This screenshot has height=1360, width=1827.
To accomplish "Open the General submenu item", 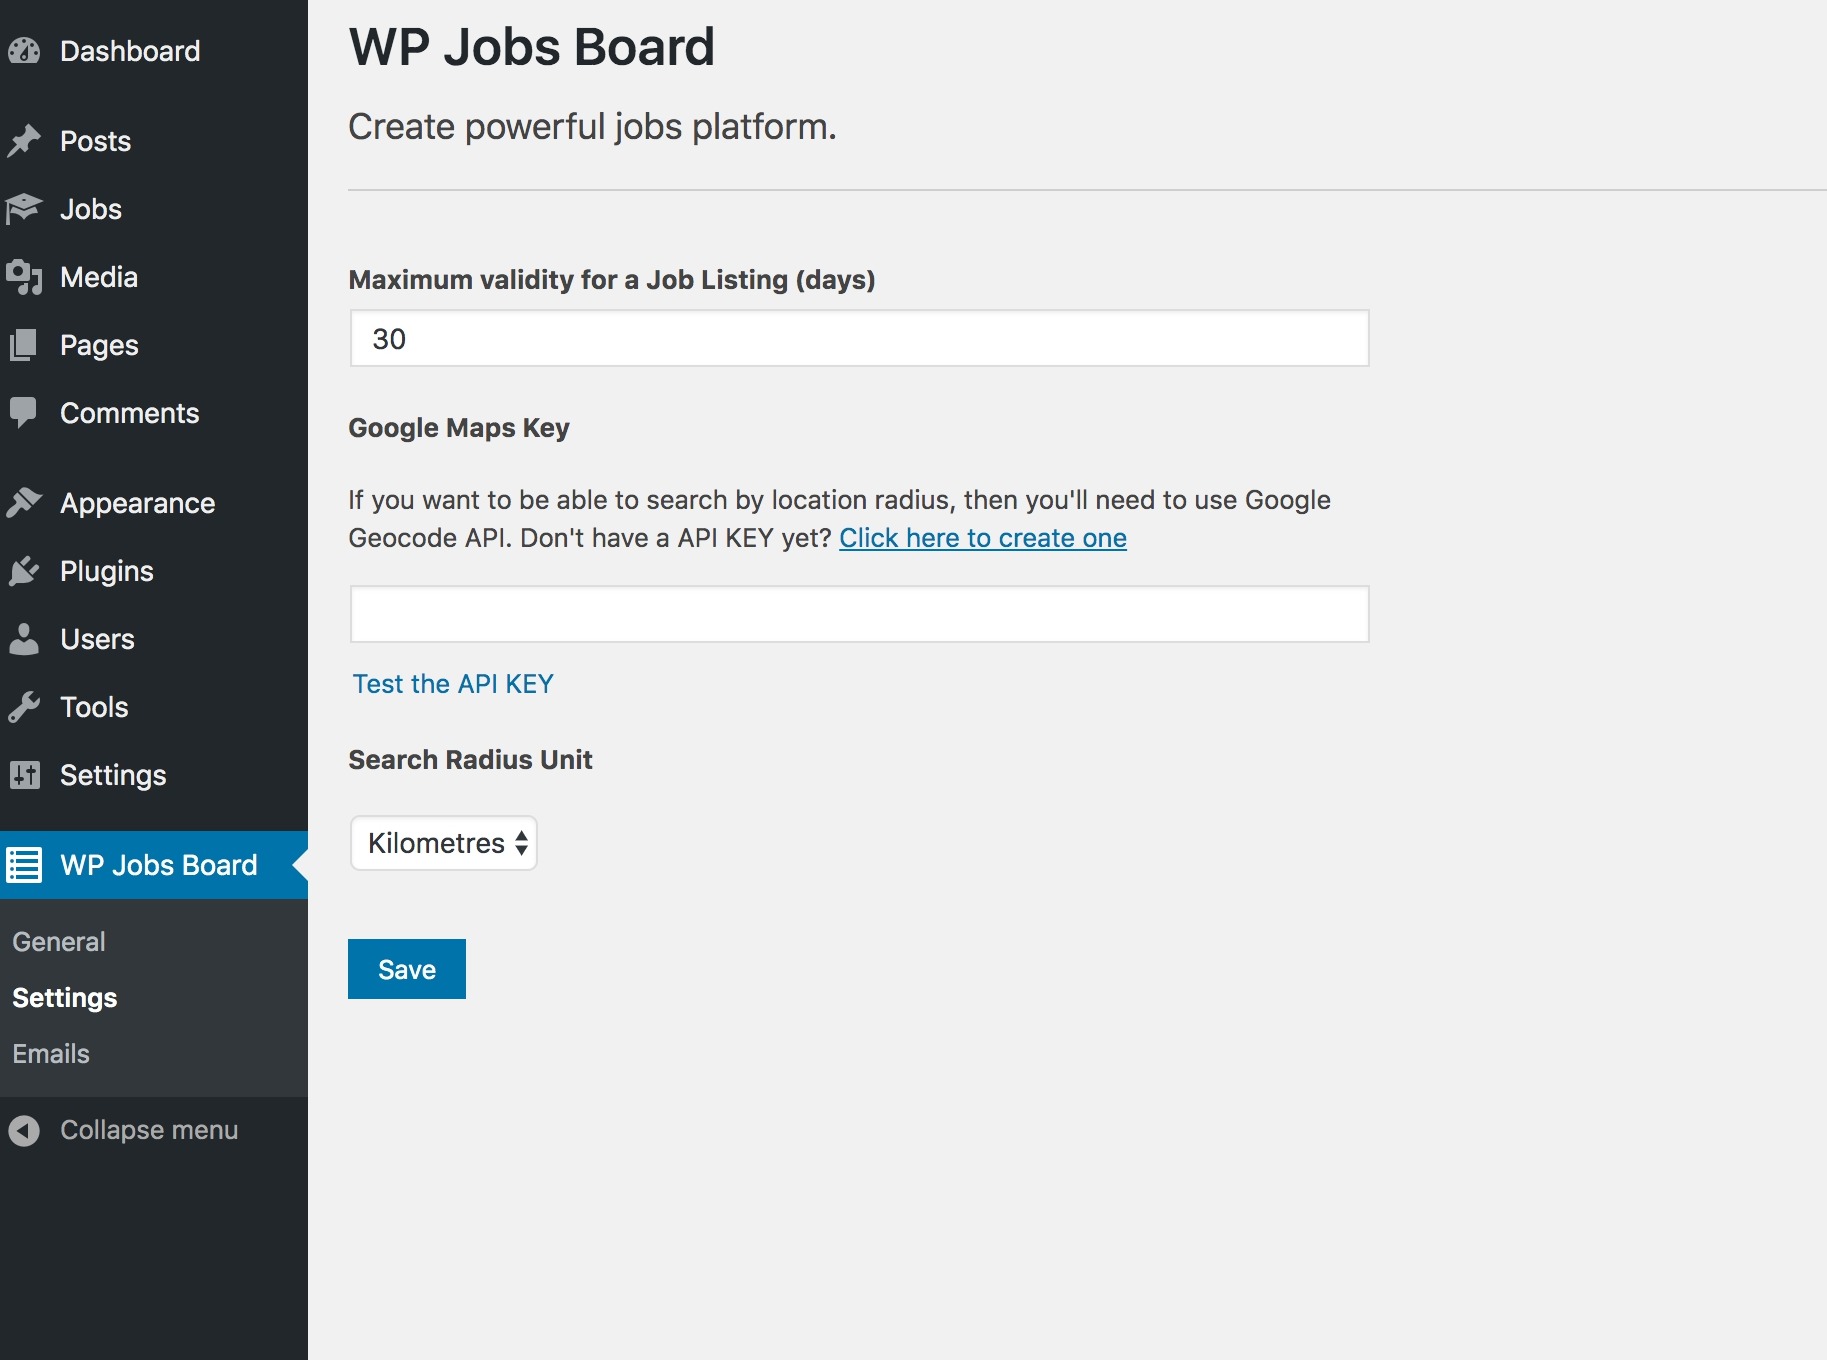I will click(59, 942).
